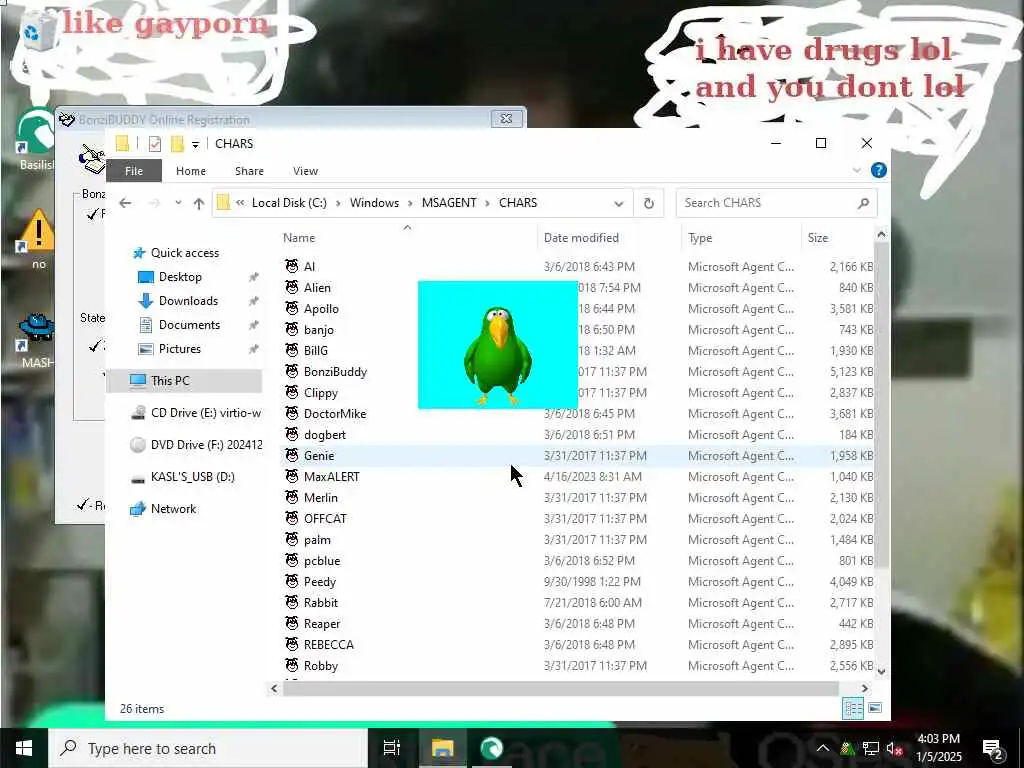
Task: Go up one folder level
Action: 199,203
